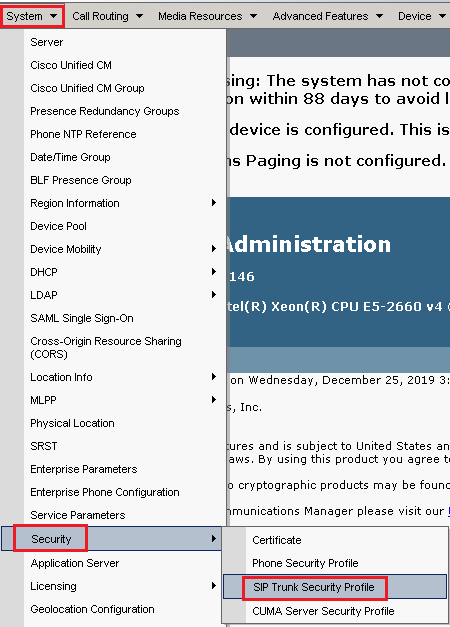Screen dimensions: 450x627
Task: Open Enterprise Parameters
Action: pyautogui.click(x=84, y=469)
